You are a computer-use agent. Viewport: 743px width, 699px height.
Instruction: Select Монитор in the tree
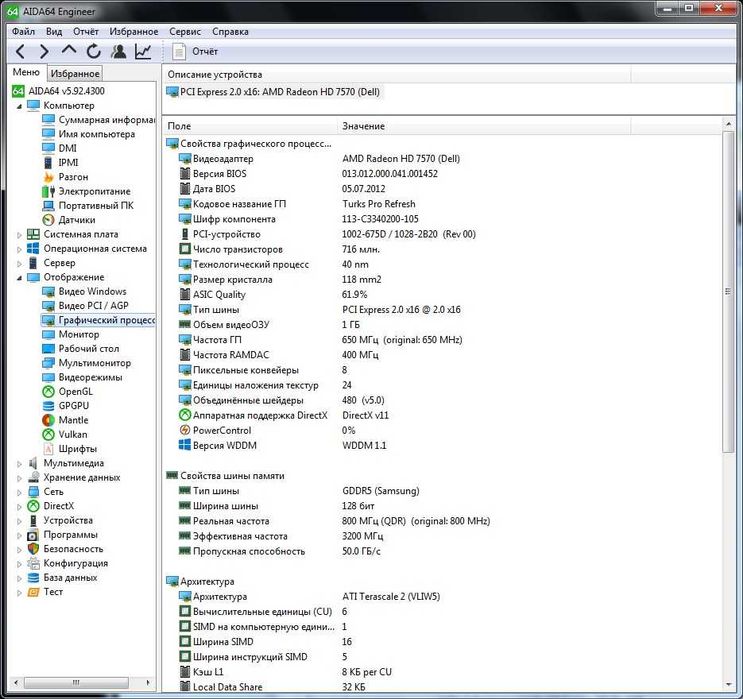[79, 335]
